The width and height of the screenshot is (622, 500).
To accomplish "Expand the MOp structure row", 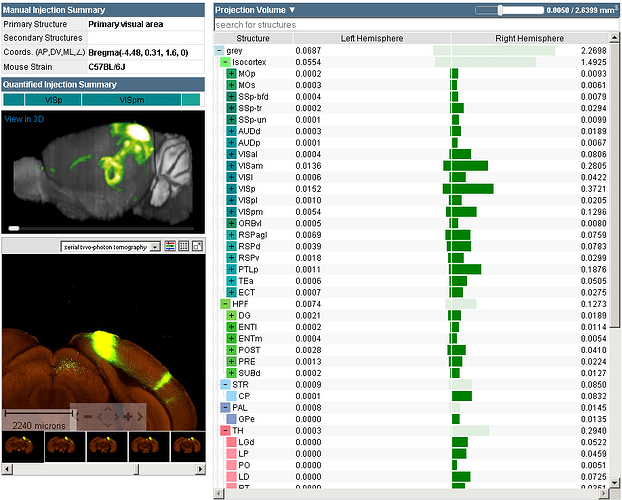I will click(231, 74).
